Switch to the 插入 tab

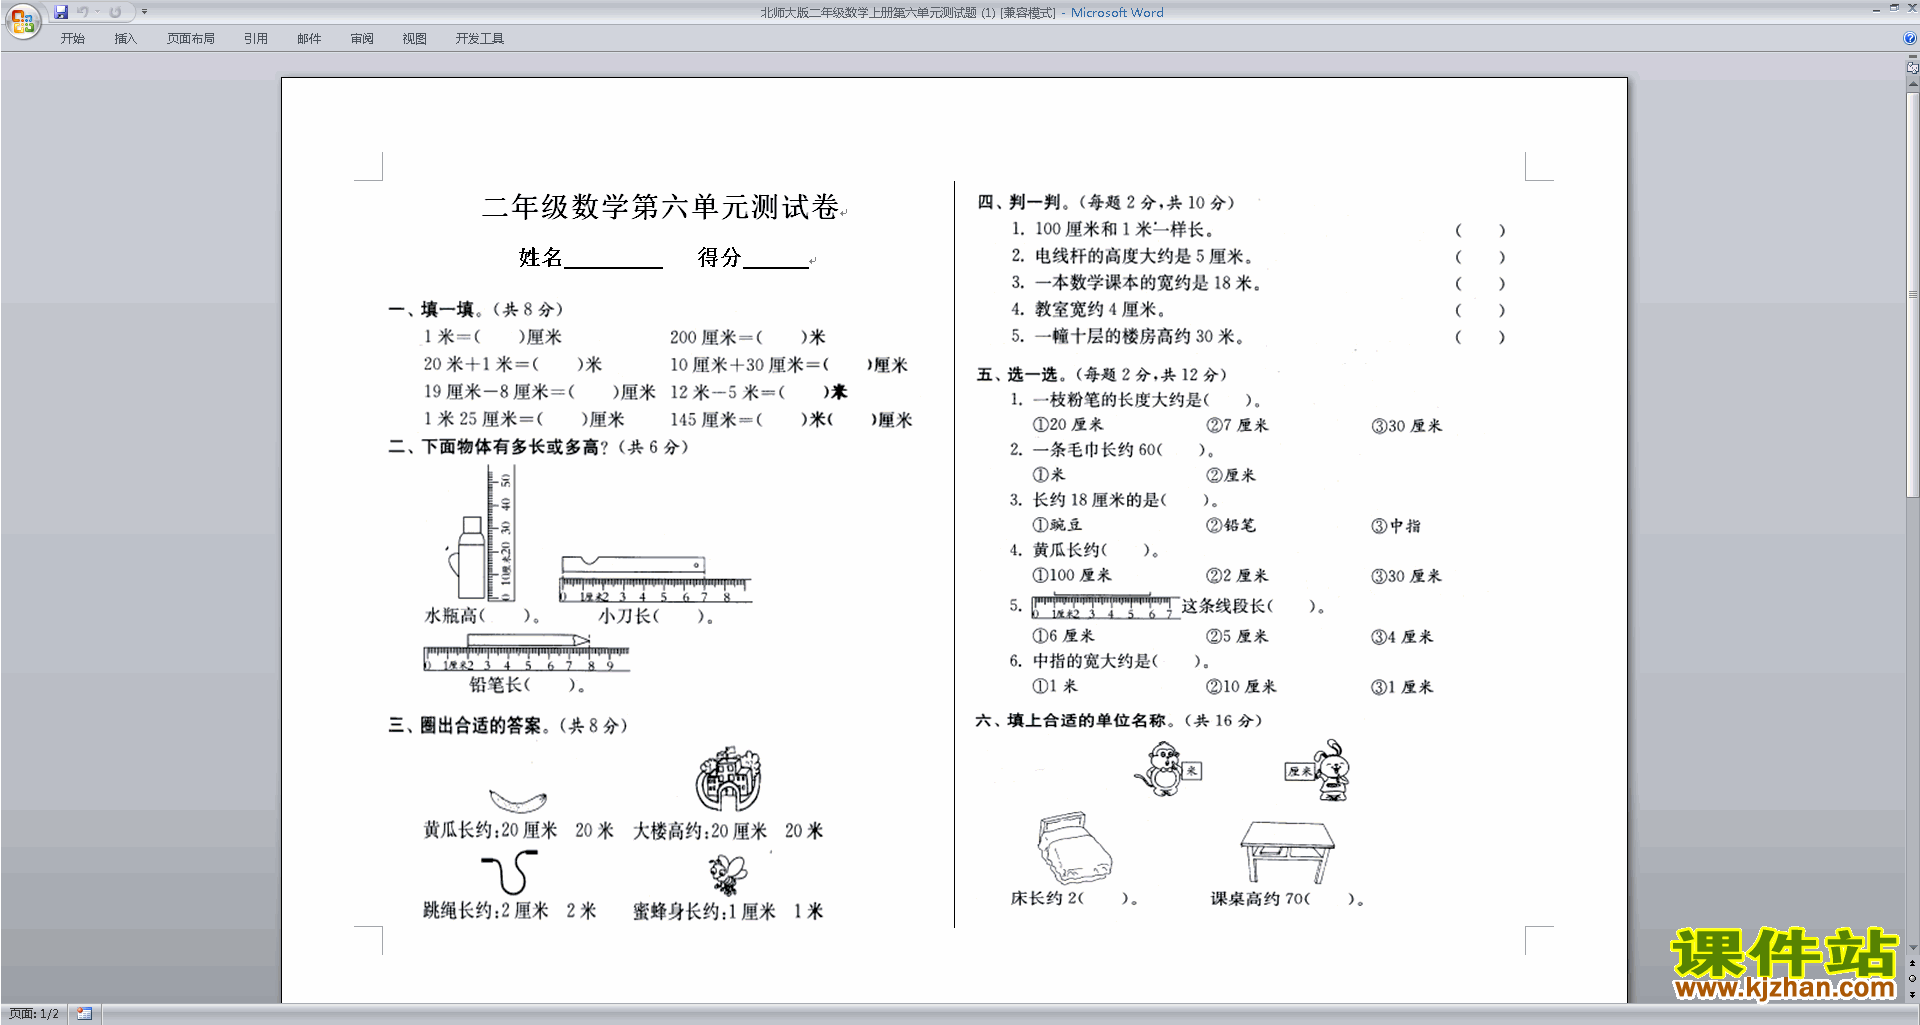tap(125, 39)
